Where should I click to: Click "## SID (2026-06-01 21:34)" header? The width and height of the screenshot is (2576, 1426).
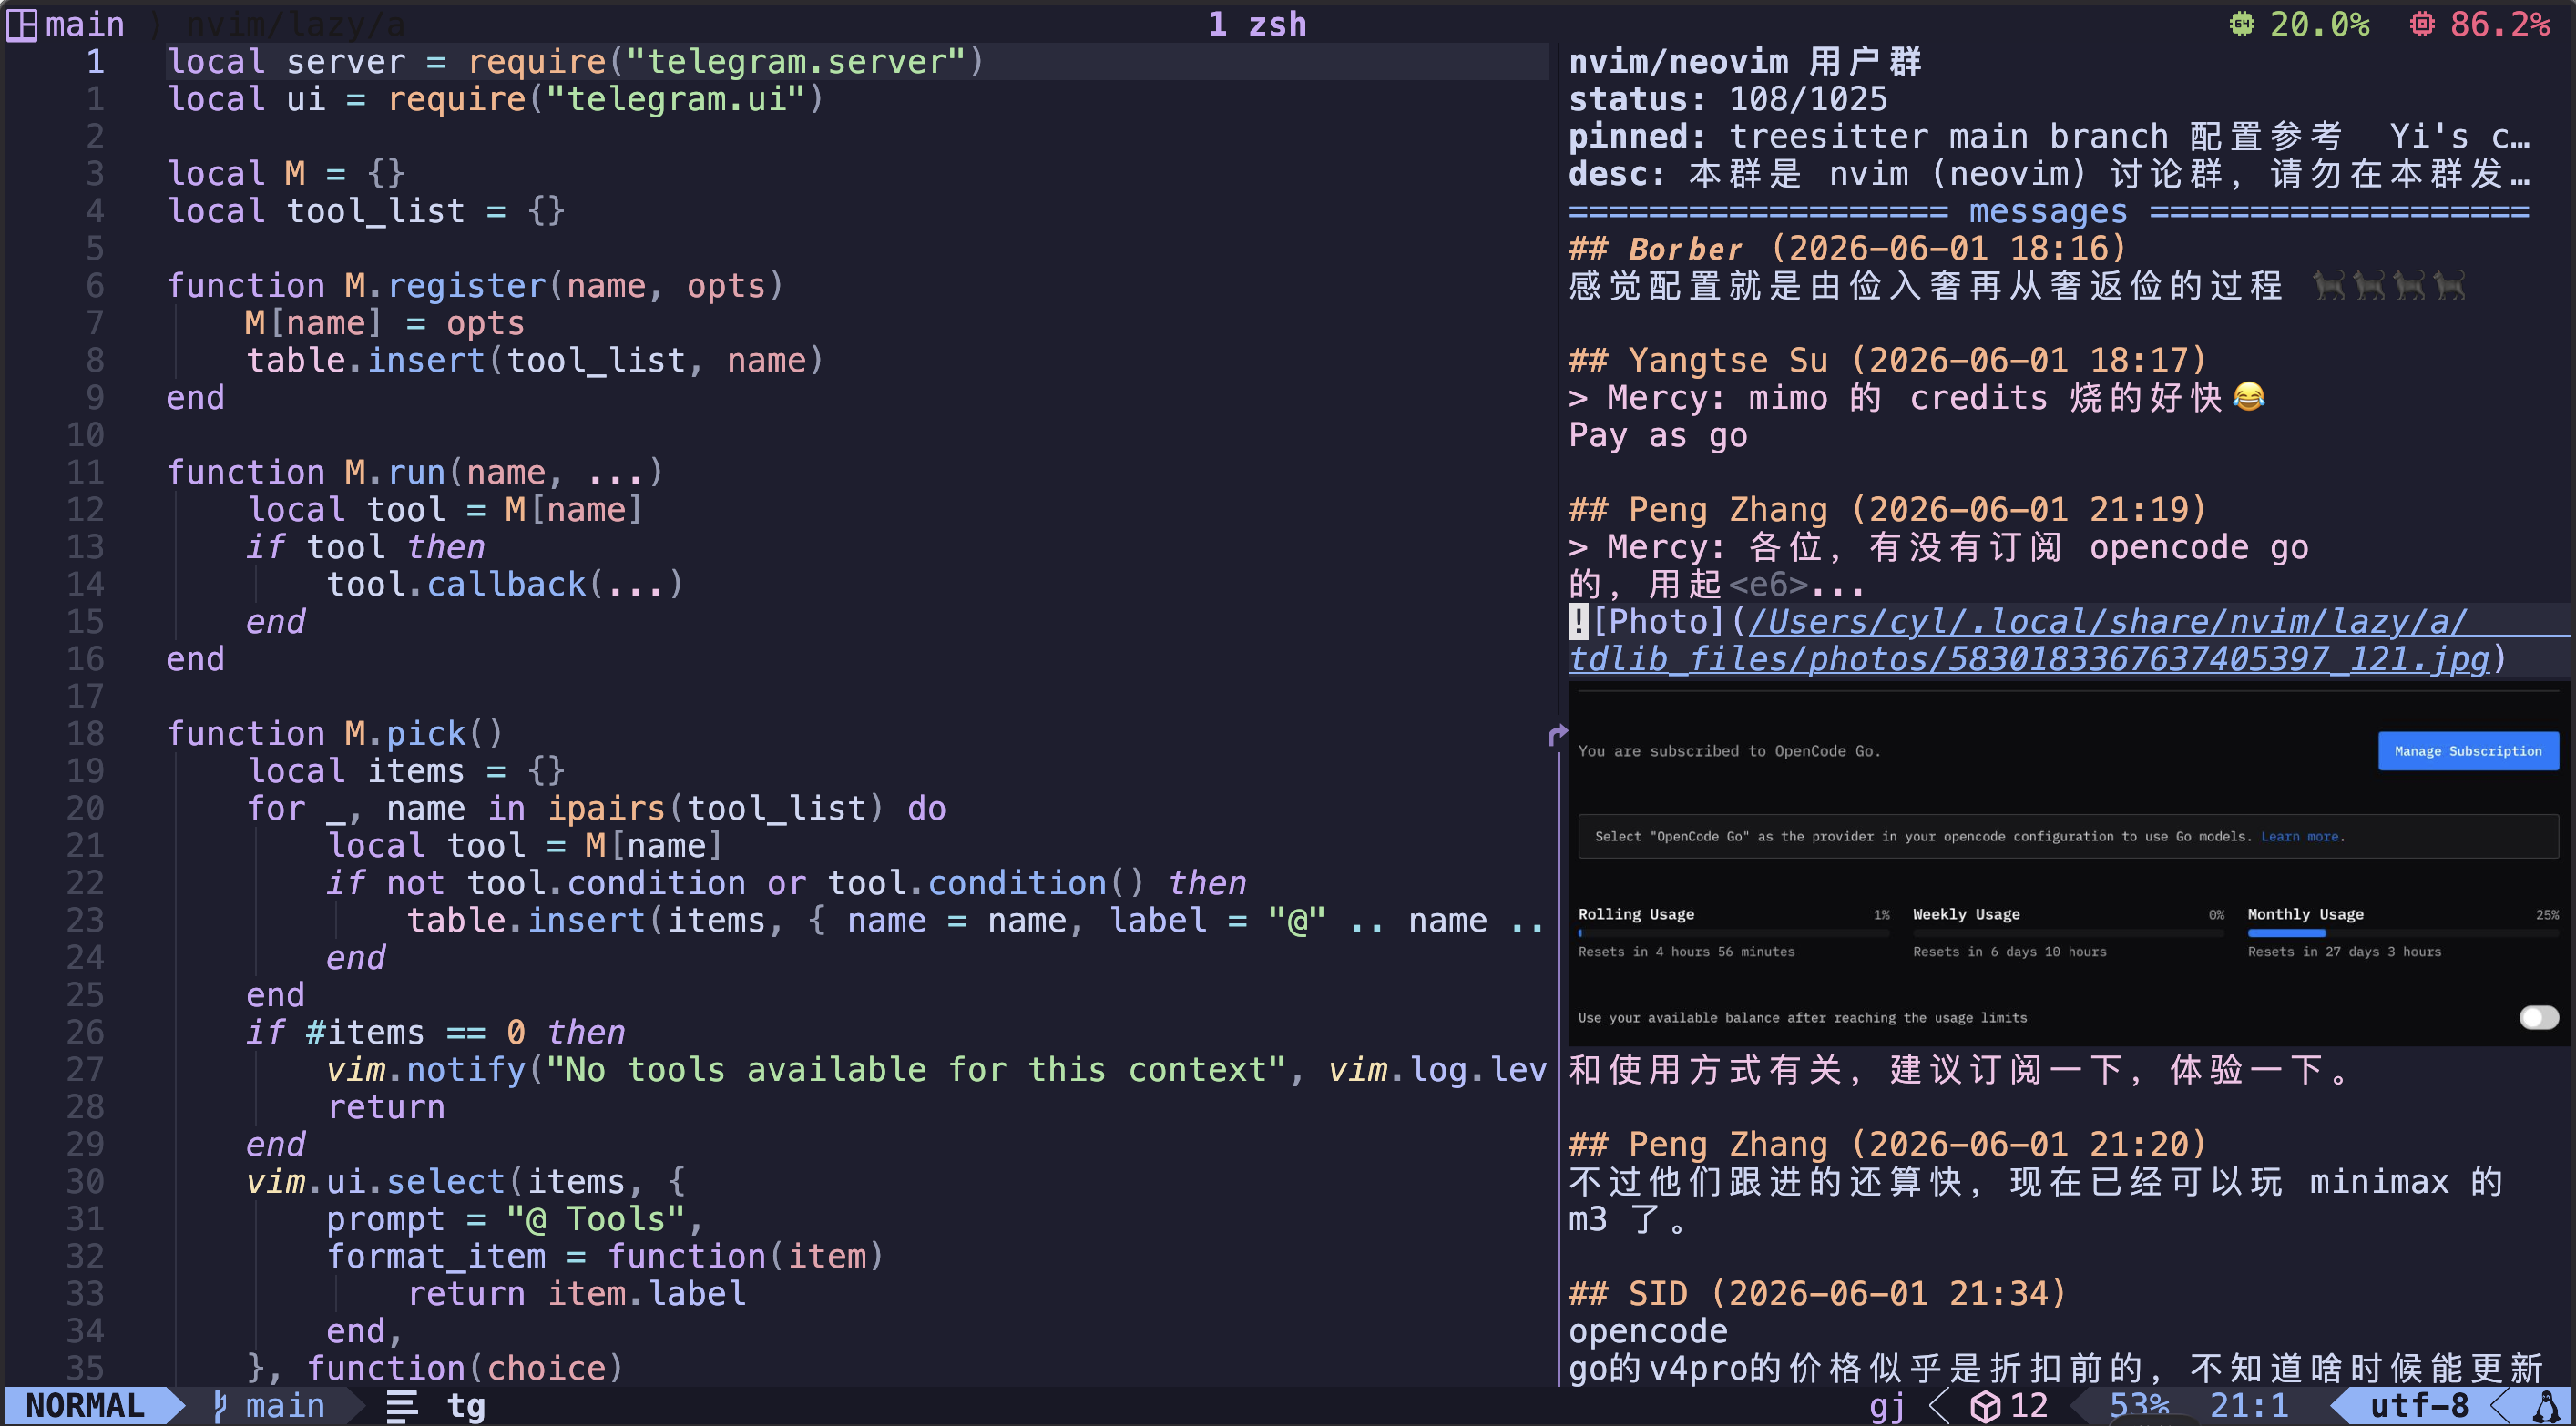pyautogui.click(x=1817, y=1293)
